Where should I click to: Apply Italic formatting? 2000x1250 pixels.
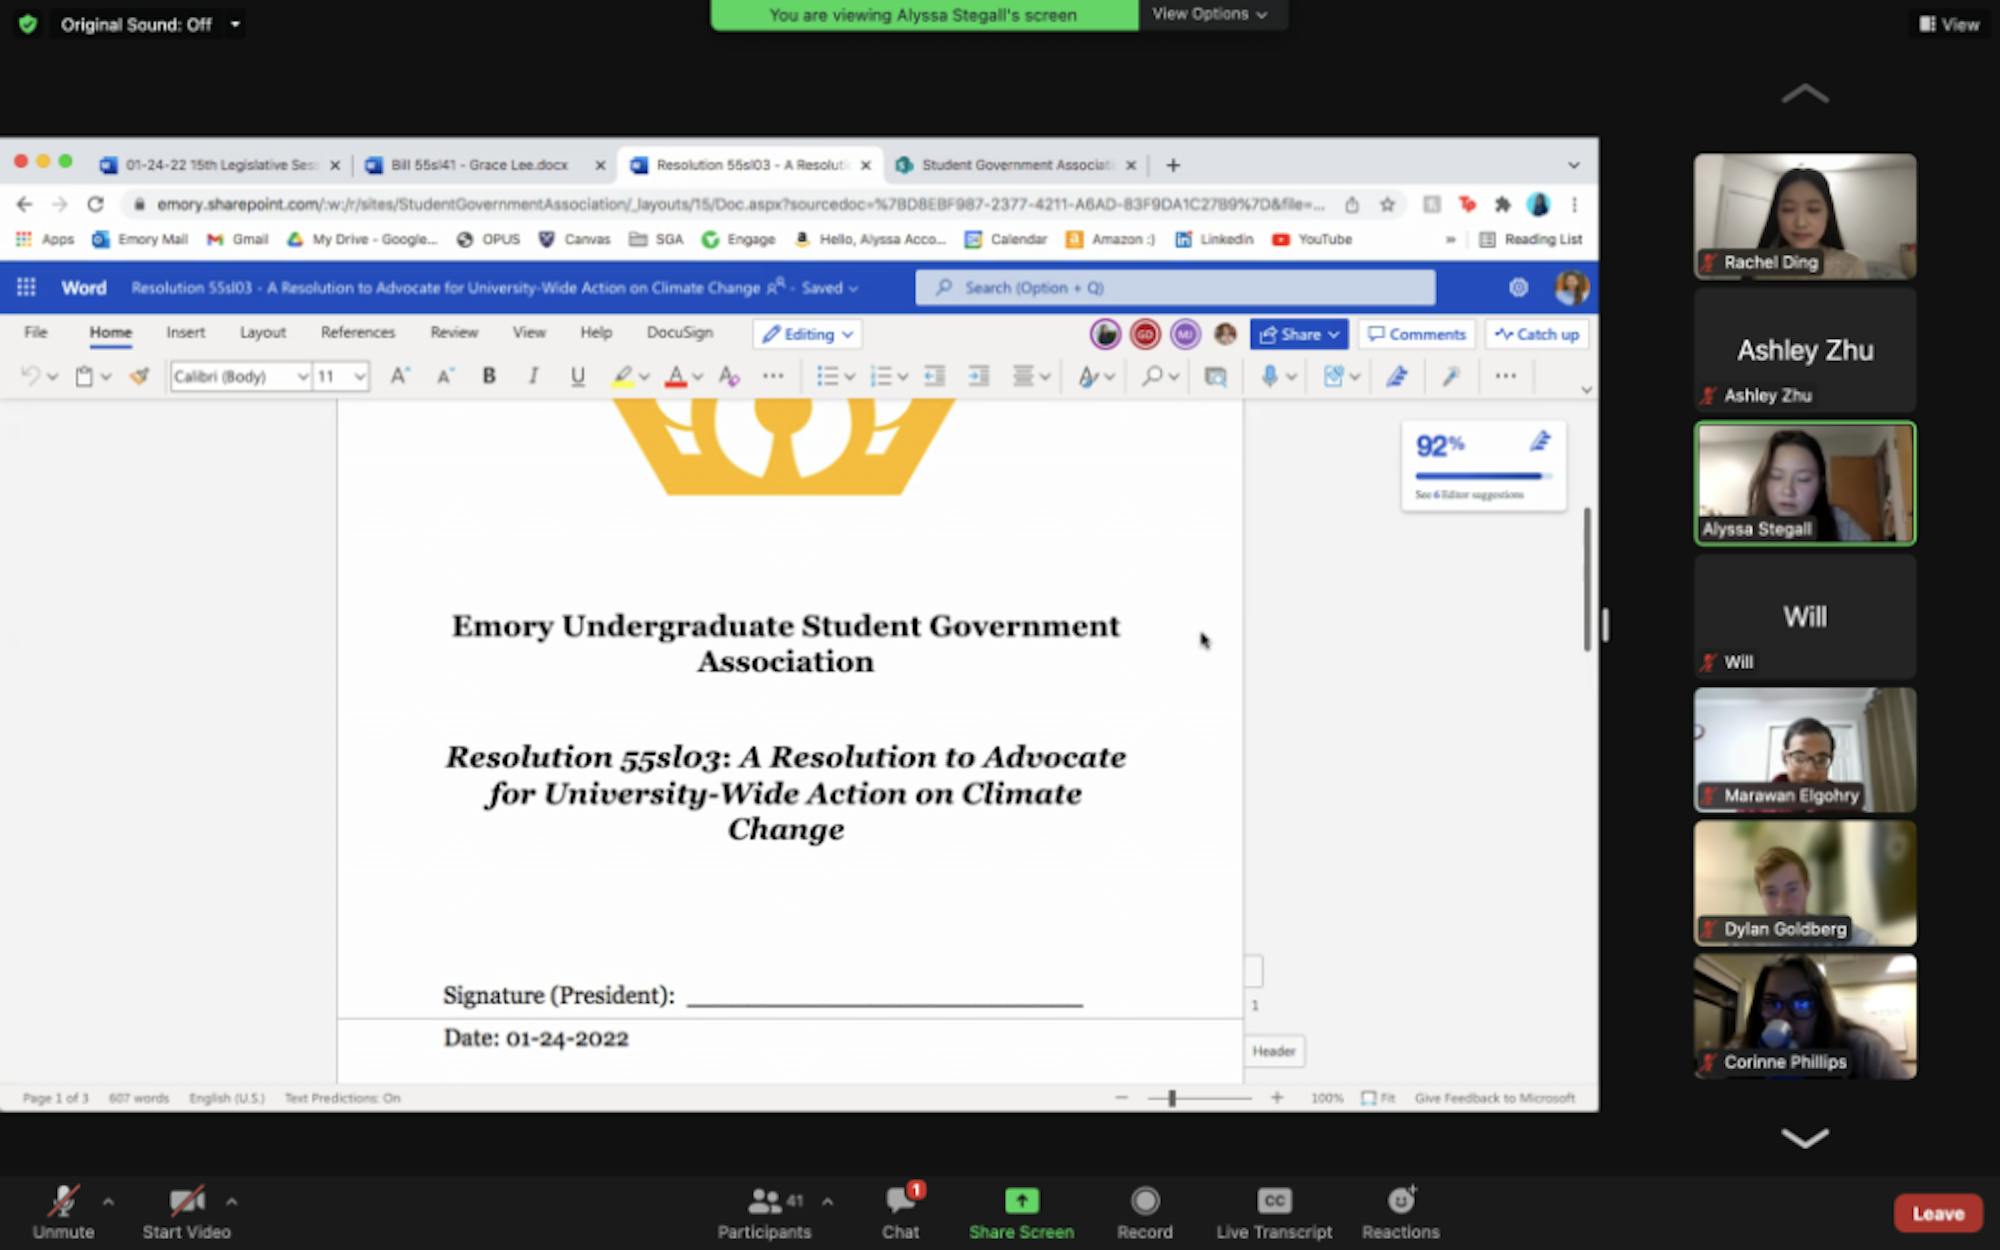[x=533, y=376]
